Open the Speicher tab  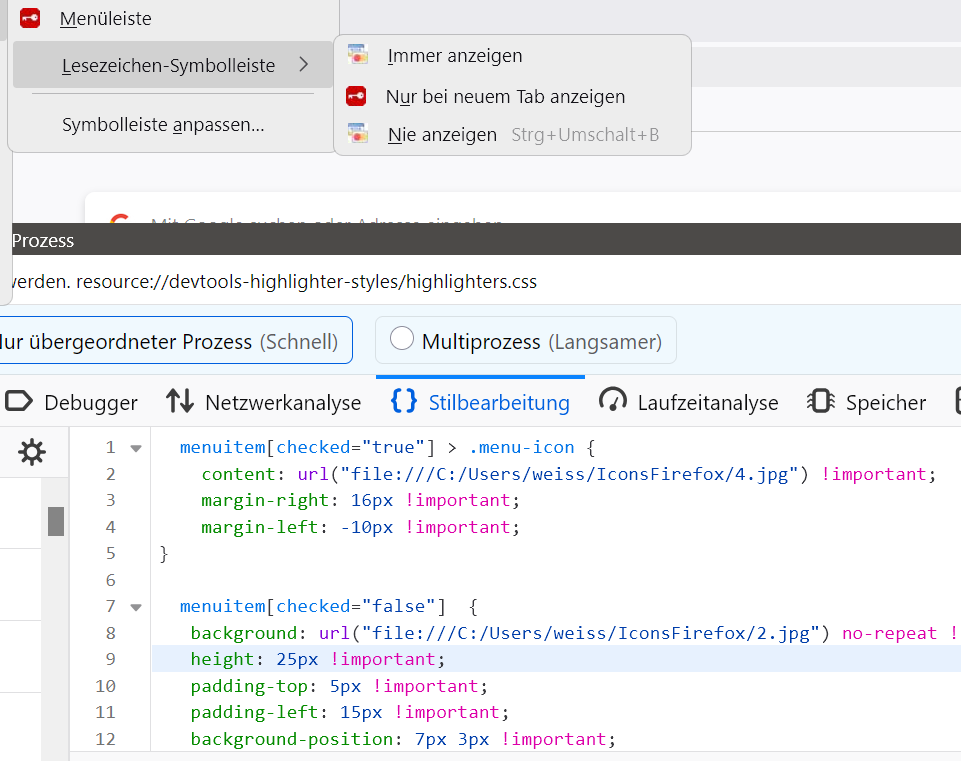tap(885, 403)
